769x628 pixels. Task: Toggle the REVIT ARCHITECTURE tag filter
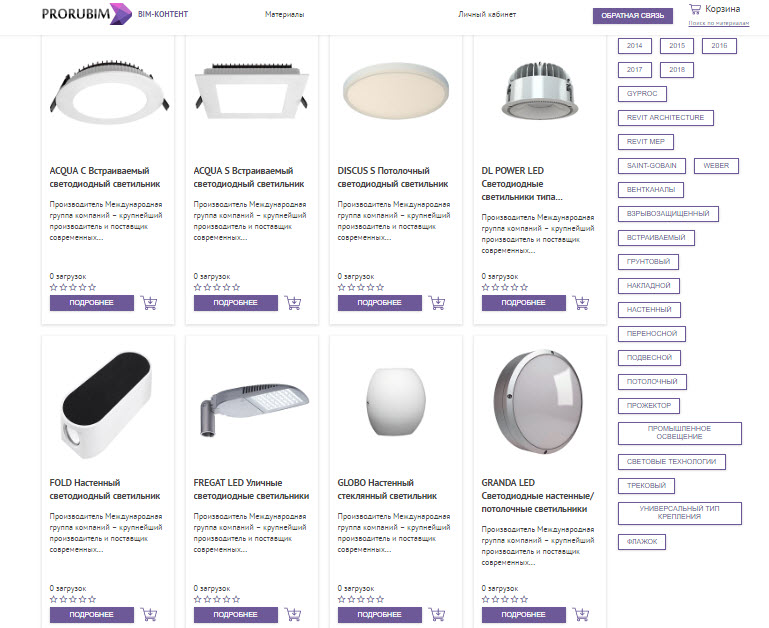666,118
